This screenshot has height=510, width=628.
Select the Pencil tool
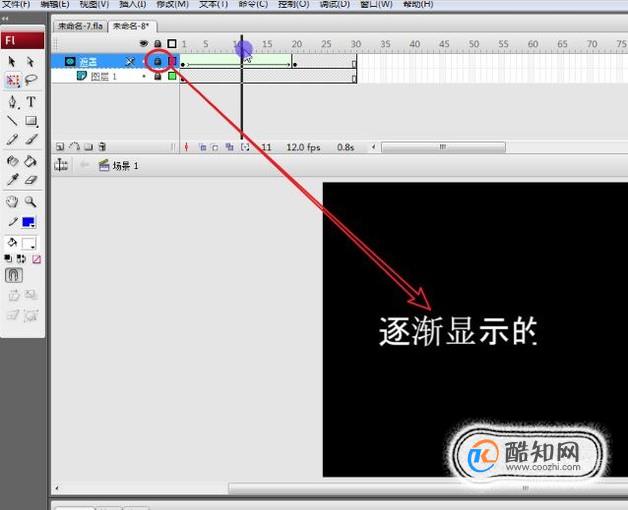point(12,139)
